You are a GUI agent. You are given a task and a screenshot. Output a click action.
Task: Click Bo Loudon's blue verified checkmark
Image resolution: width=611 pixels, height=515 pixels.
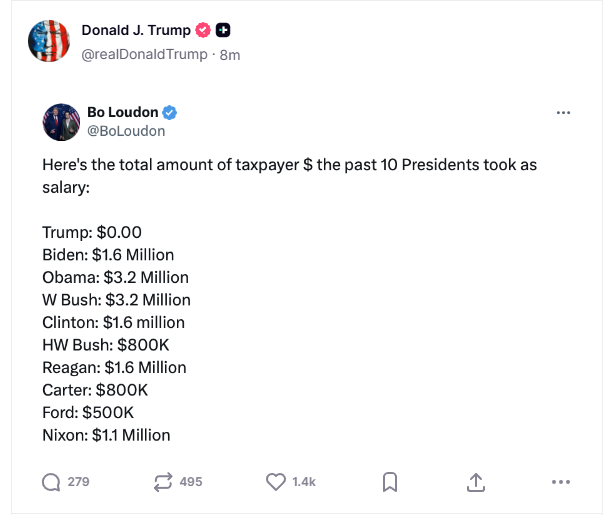coord(171,112)
